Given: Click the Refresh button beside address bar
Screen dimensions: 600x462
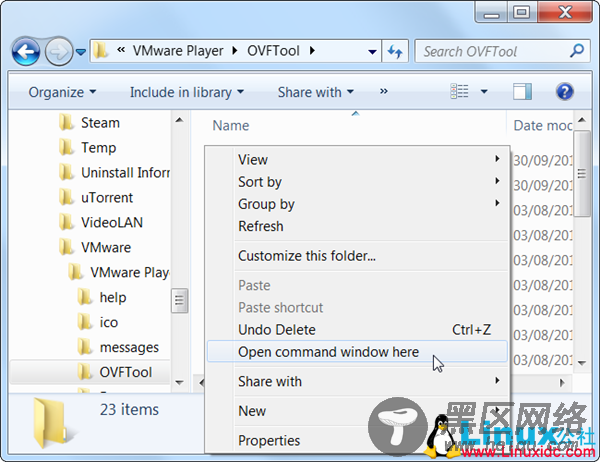Looking at the screenshot, I should coord(395,51).
